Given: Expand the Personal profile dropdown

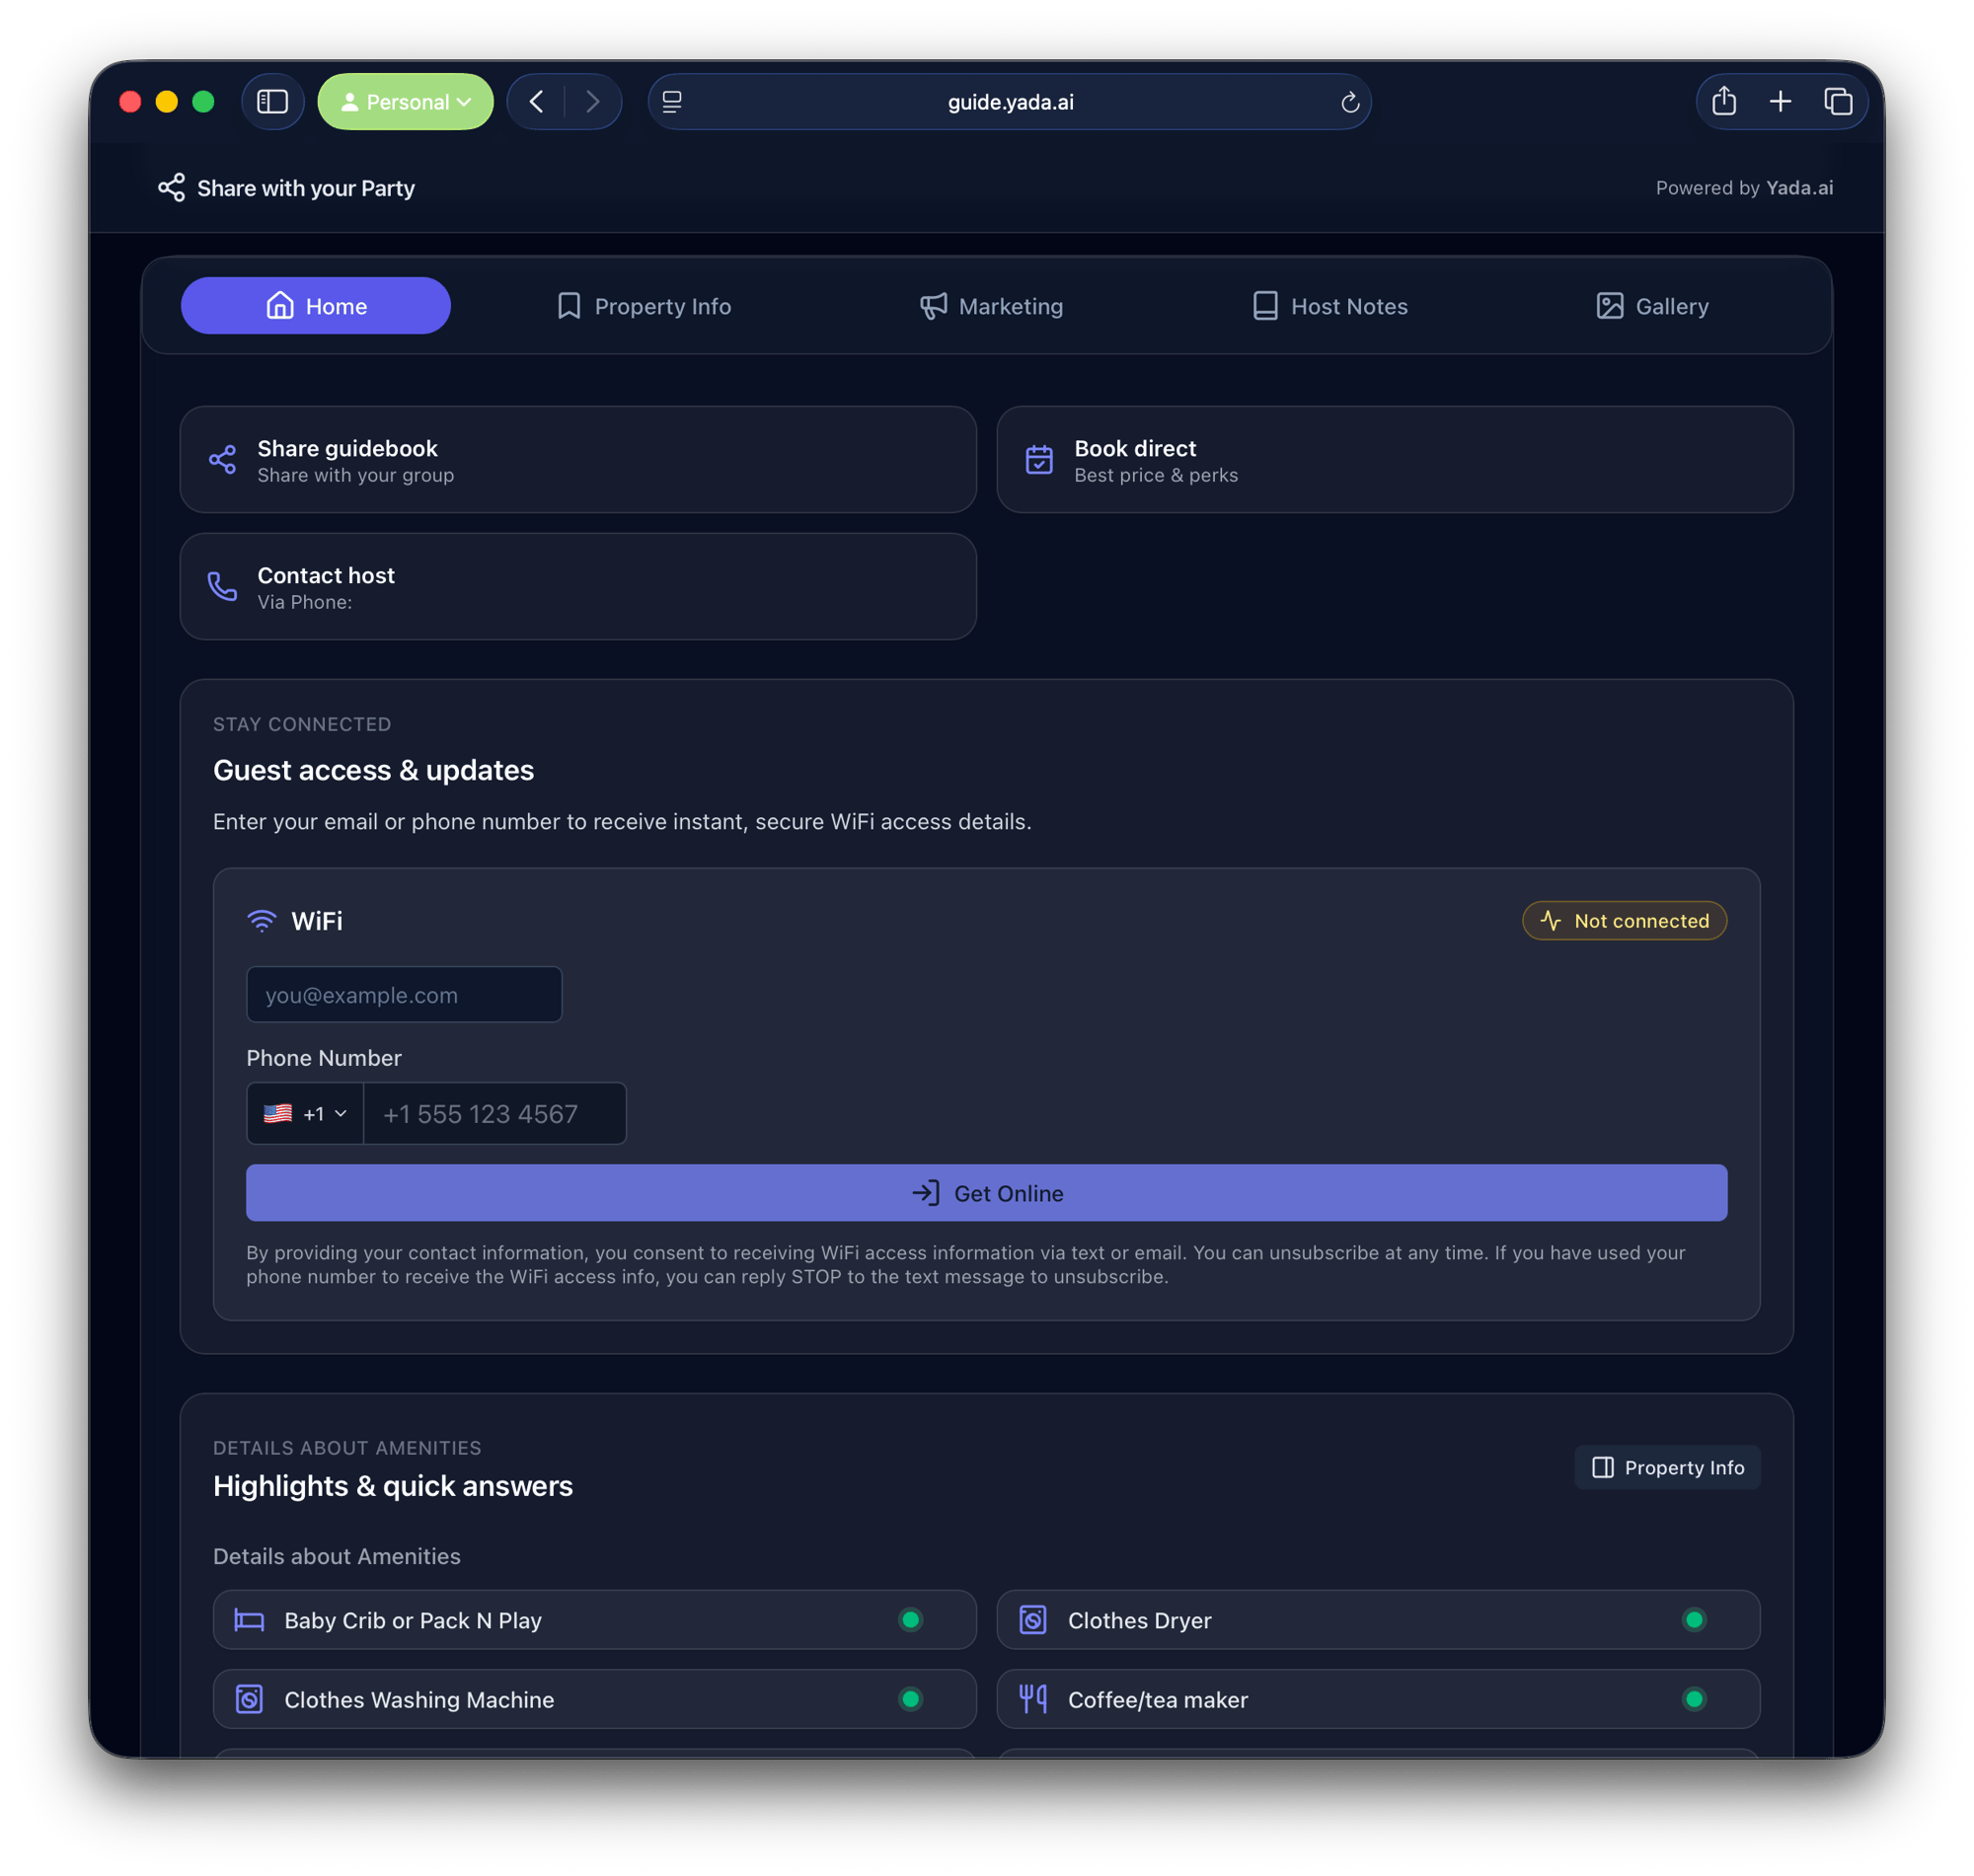Looking at the screenshot, I should [405, 102].
